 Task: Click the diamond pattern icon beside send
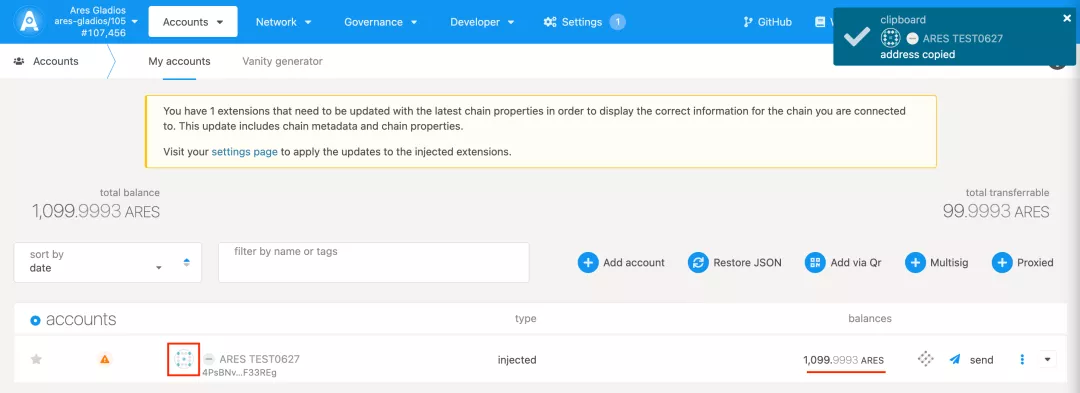(925, 359)
